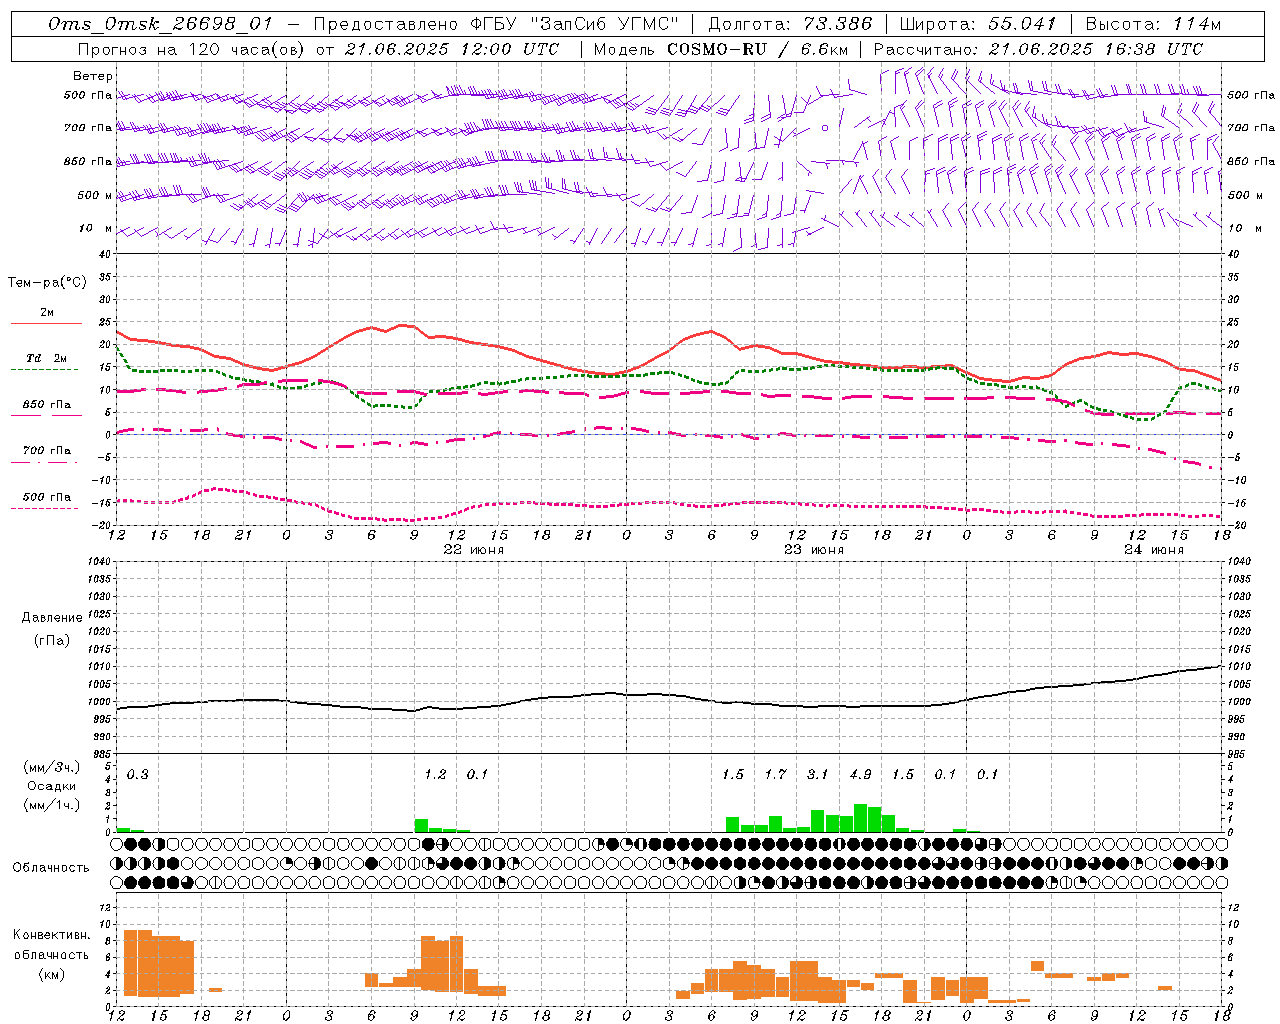The width and height of the screenshot is (1280, 1024).
Task: Click the station title Oms_Omsk_26698_01
Action: [x=160, y=24]
